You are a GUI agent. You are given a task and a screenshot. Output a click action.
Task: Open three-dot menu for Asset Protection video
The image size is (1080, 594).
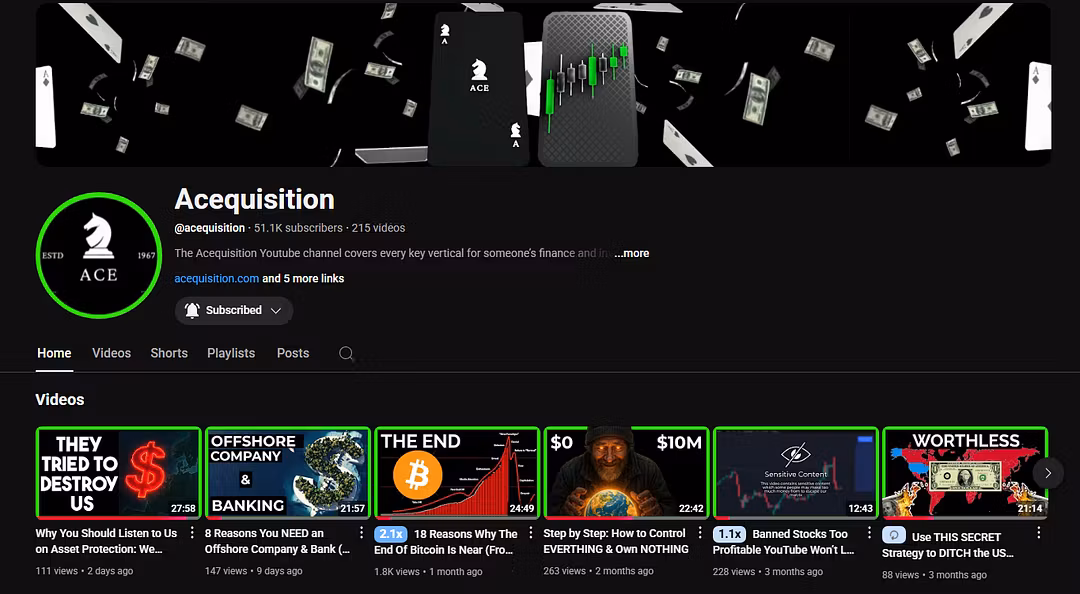pos(191,533)
